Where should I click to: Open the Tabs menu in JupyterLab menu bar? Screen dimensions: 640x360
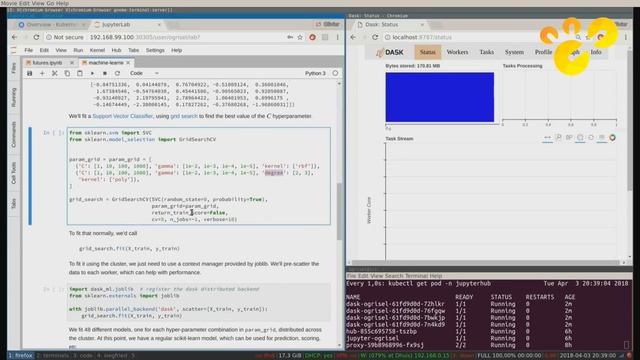click(x=133, y=50)
